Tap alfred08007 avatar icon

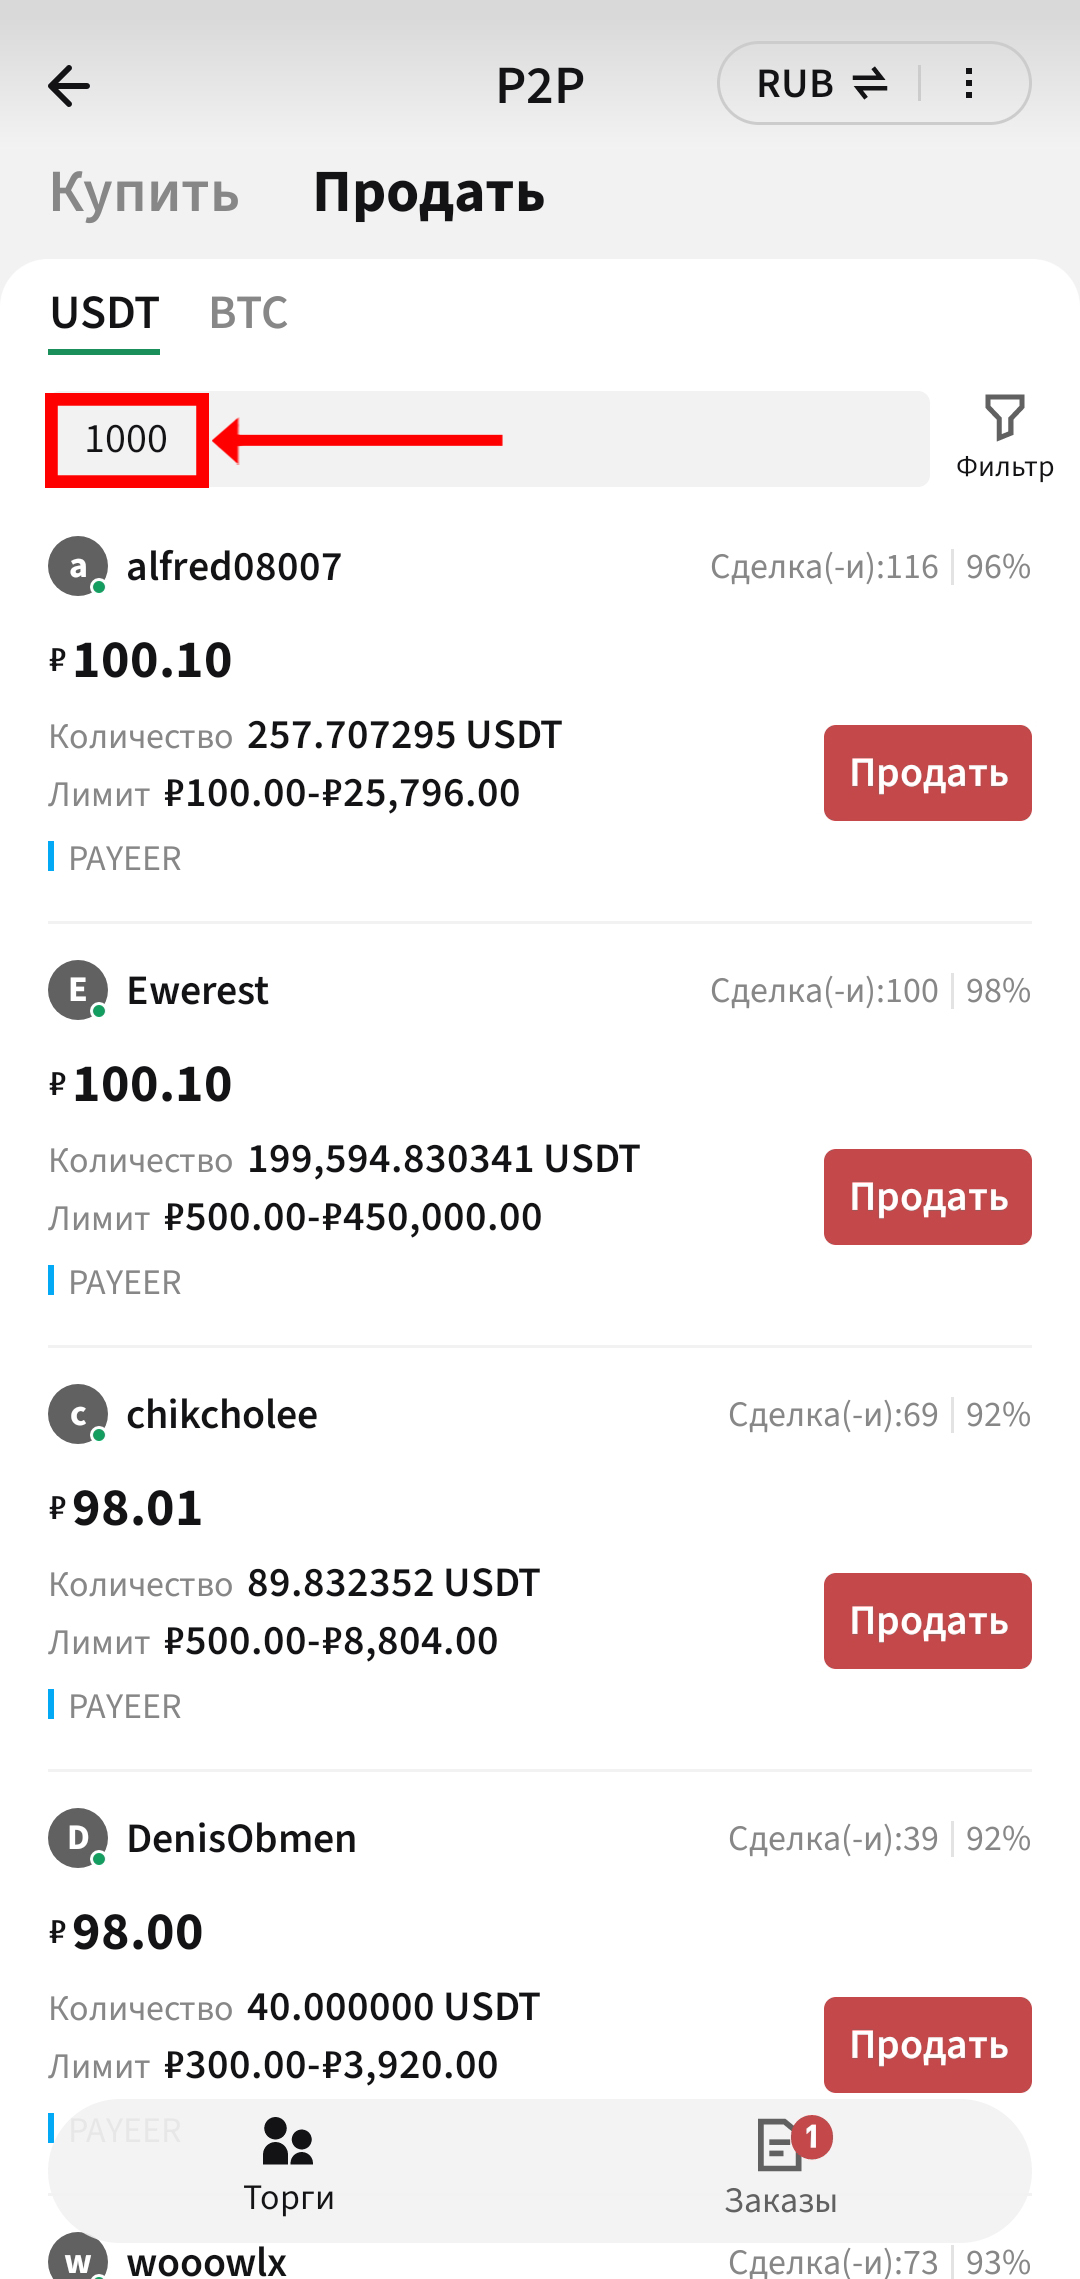click(x=78, y=566)
